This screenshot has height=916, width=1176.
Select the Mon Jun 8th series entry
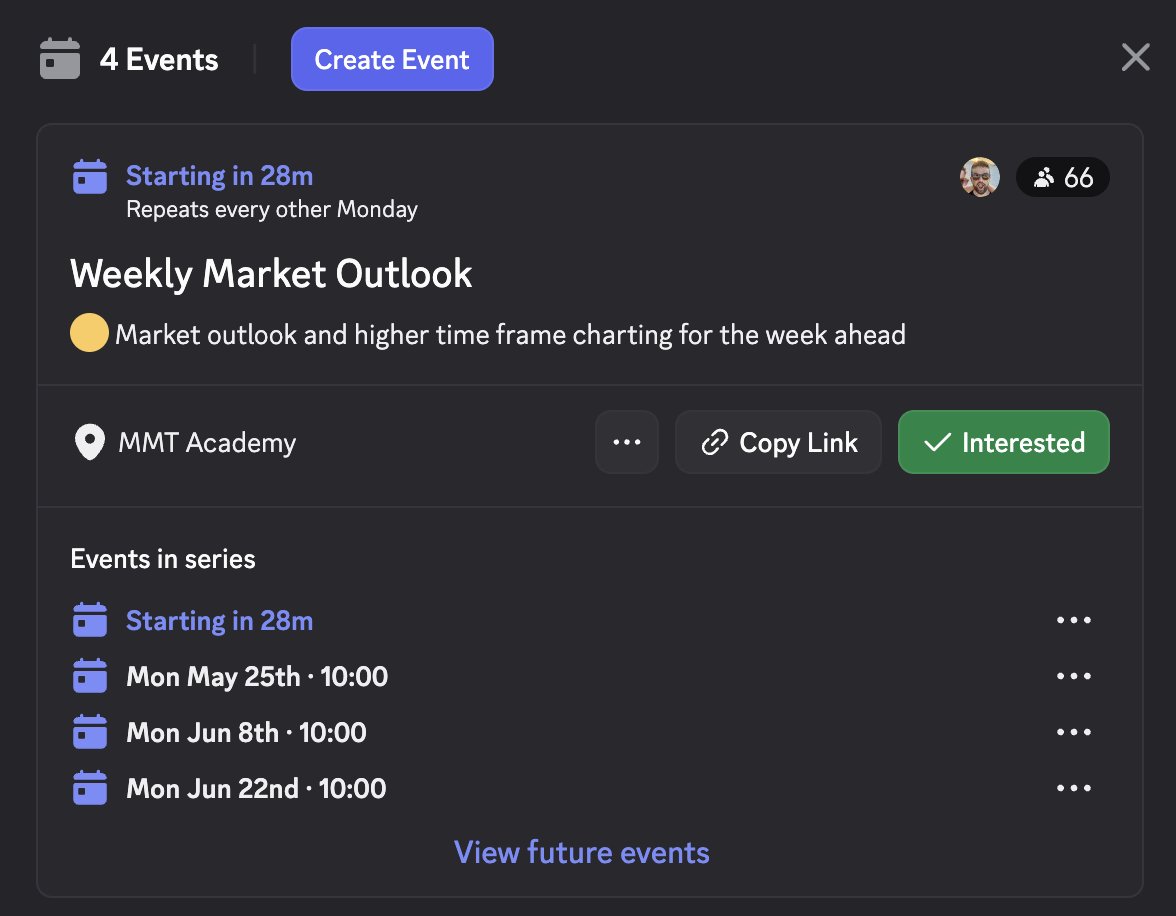246,733
